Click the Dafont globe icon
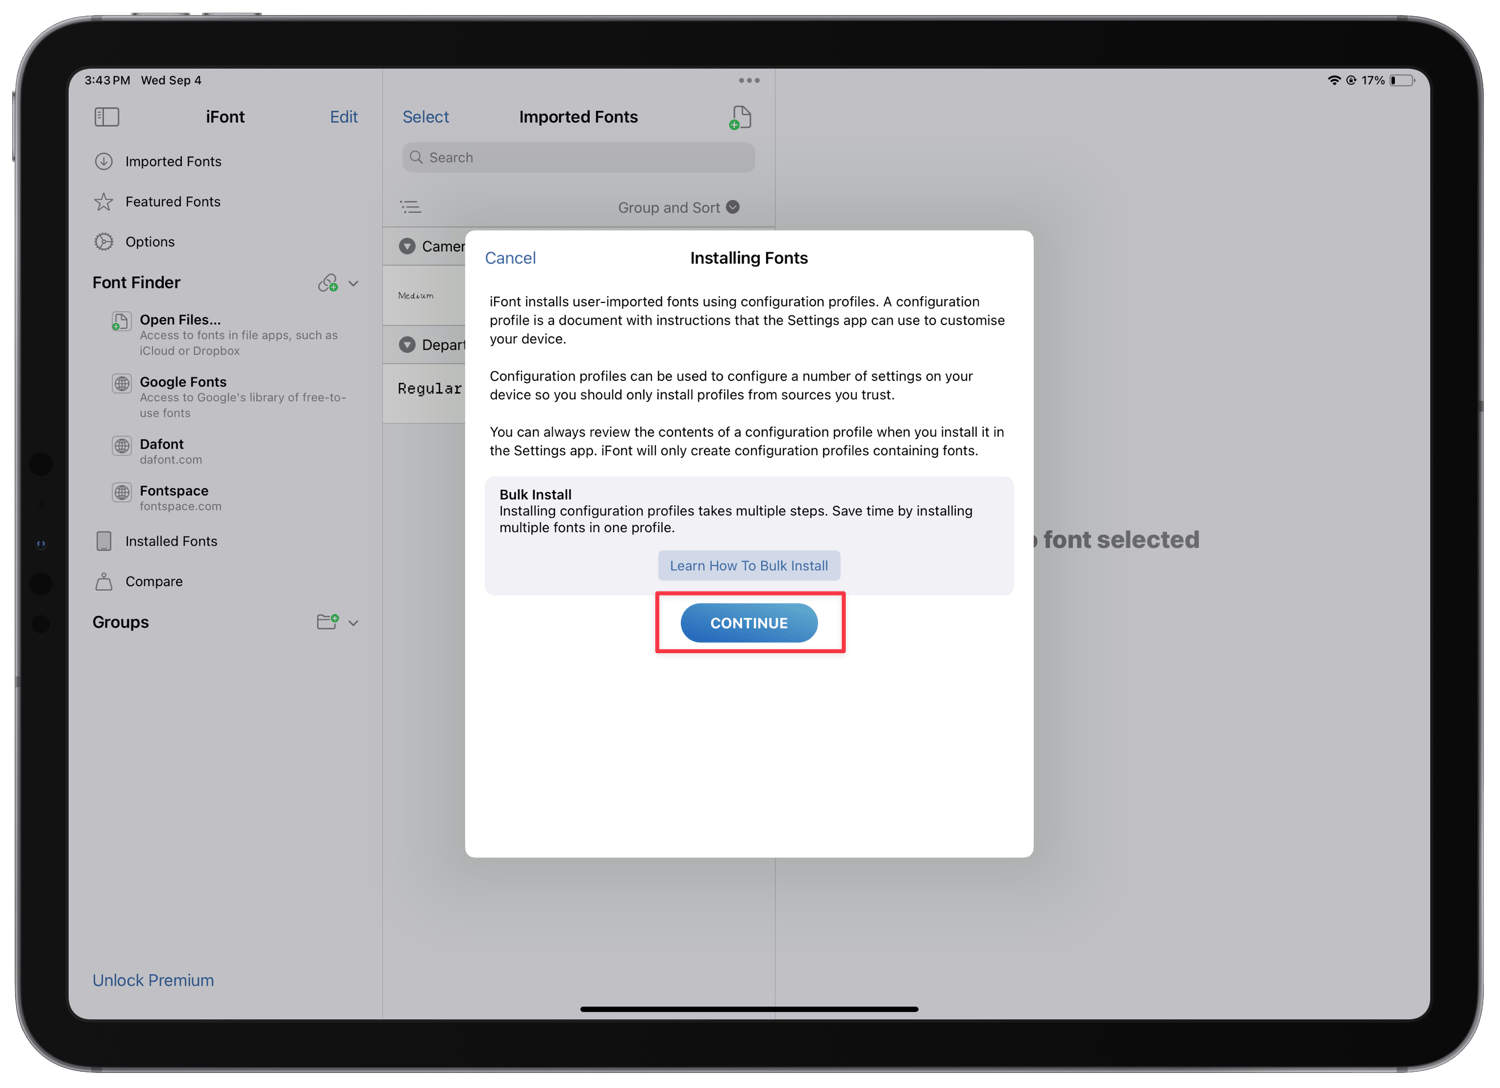The image size is (1500, 1088). pyautogui.click(x=121, y=446)
